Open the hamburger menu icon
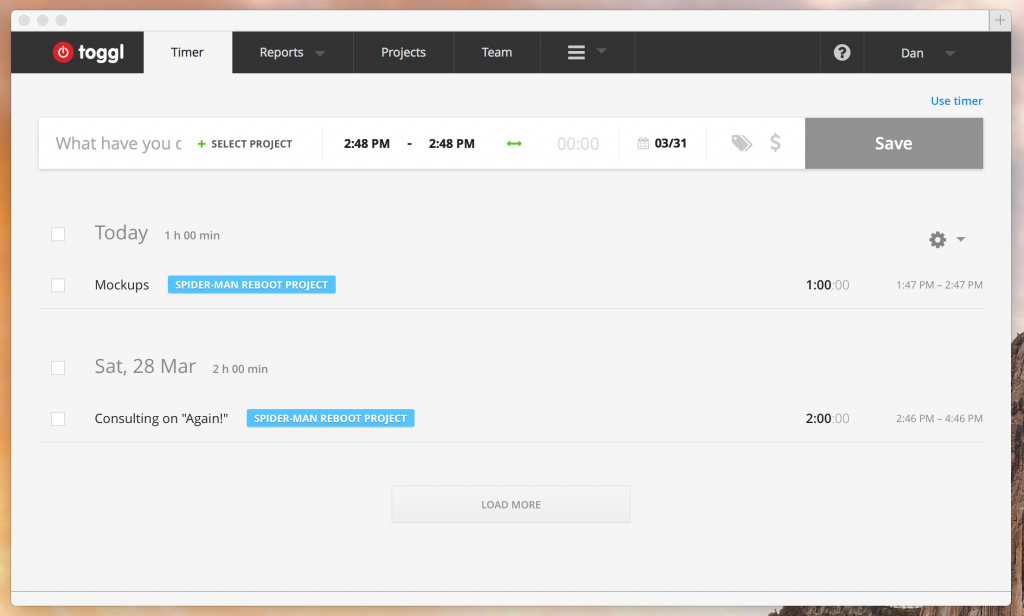The width and height of the screenshot is (1024, 616). 577,53
